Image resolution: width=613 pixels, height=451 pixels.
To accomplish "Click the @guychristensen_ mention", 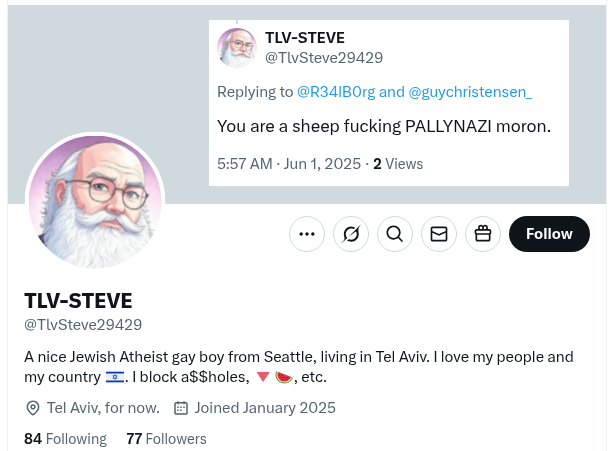I will 470,92.
